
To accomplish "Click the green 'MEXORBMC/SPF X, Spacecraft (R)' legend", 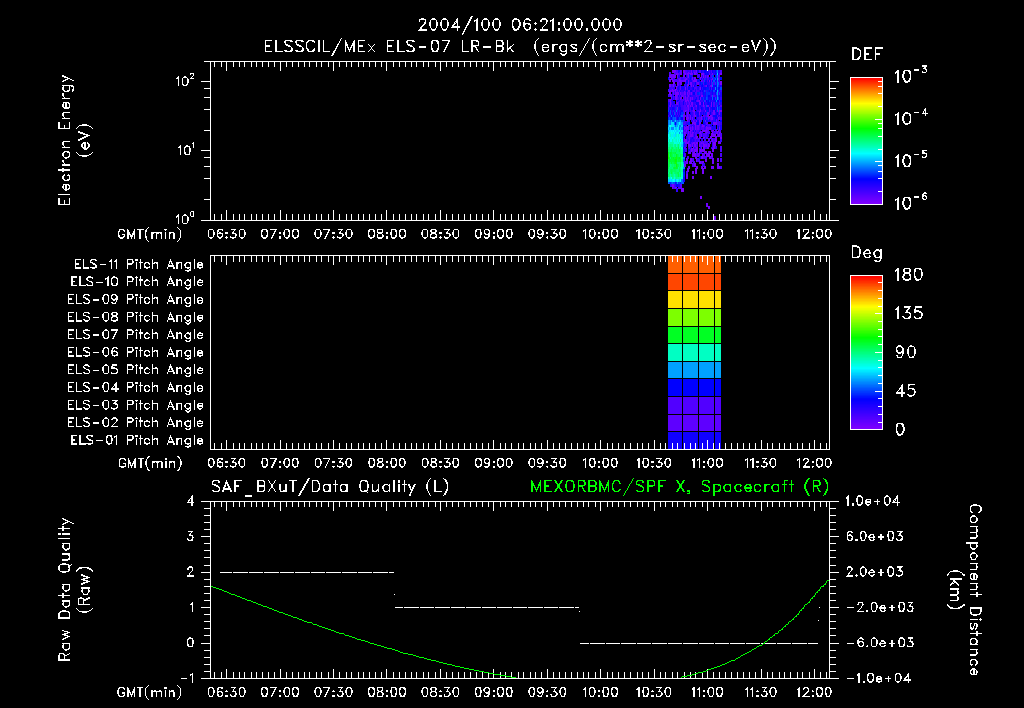I will coord(679,487).
